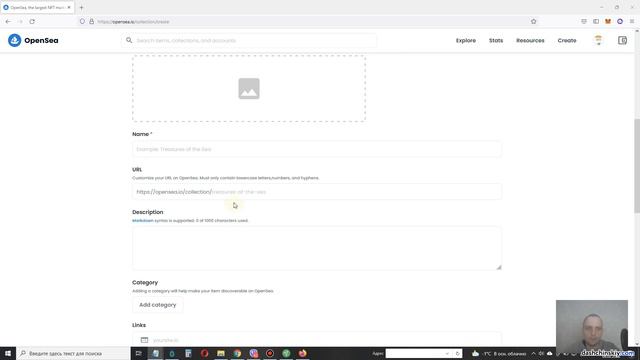
Task: Click the OpenSea logo icon
Action: click(14, 40)
